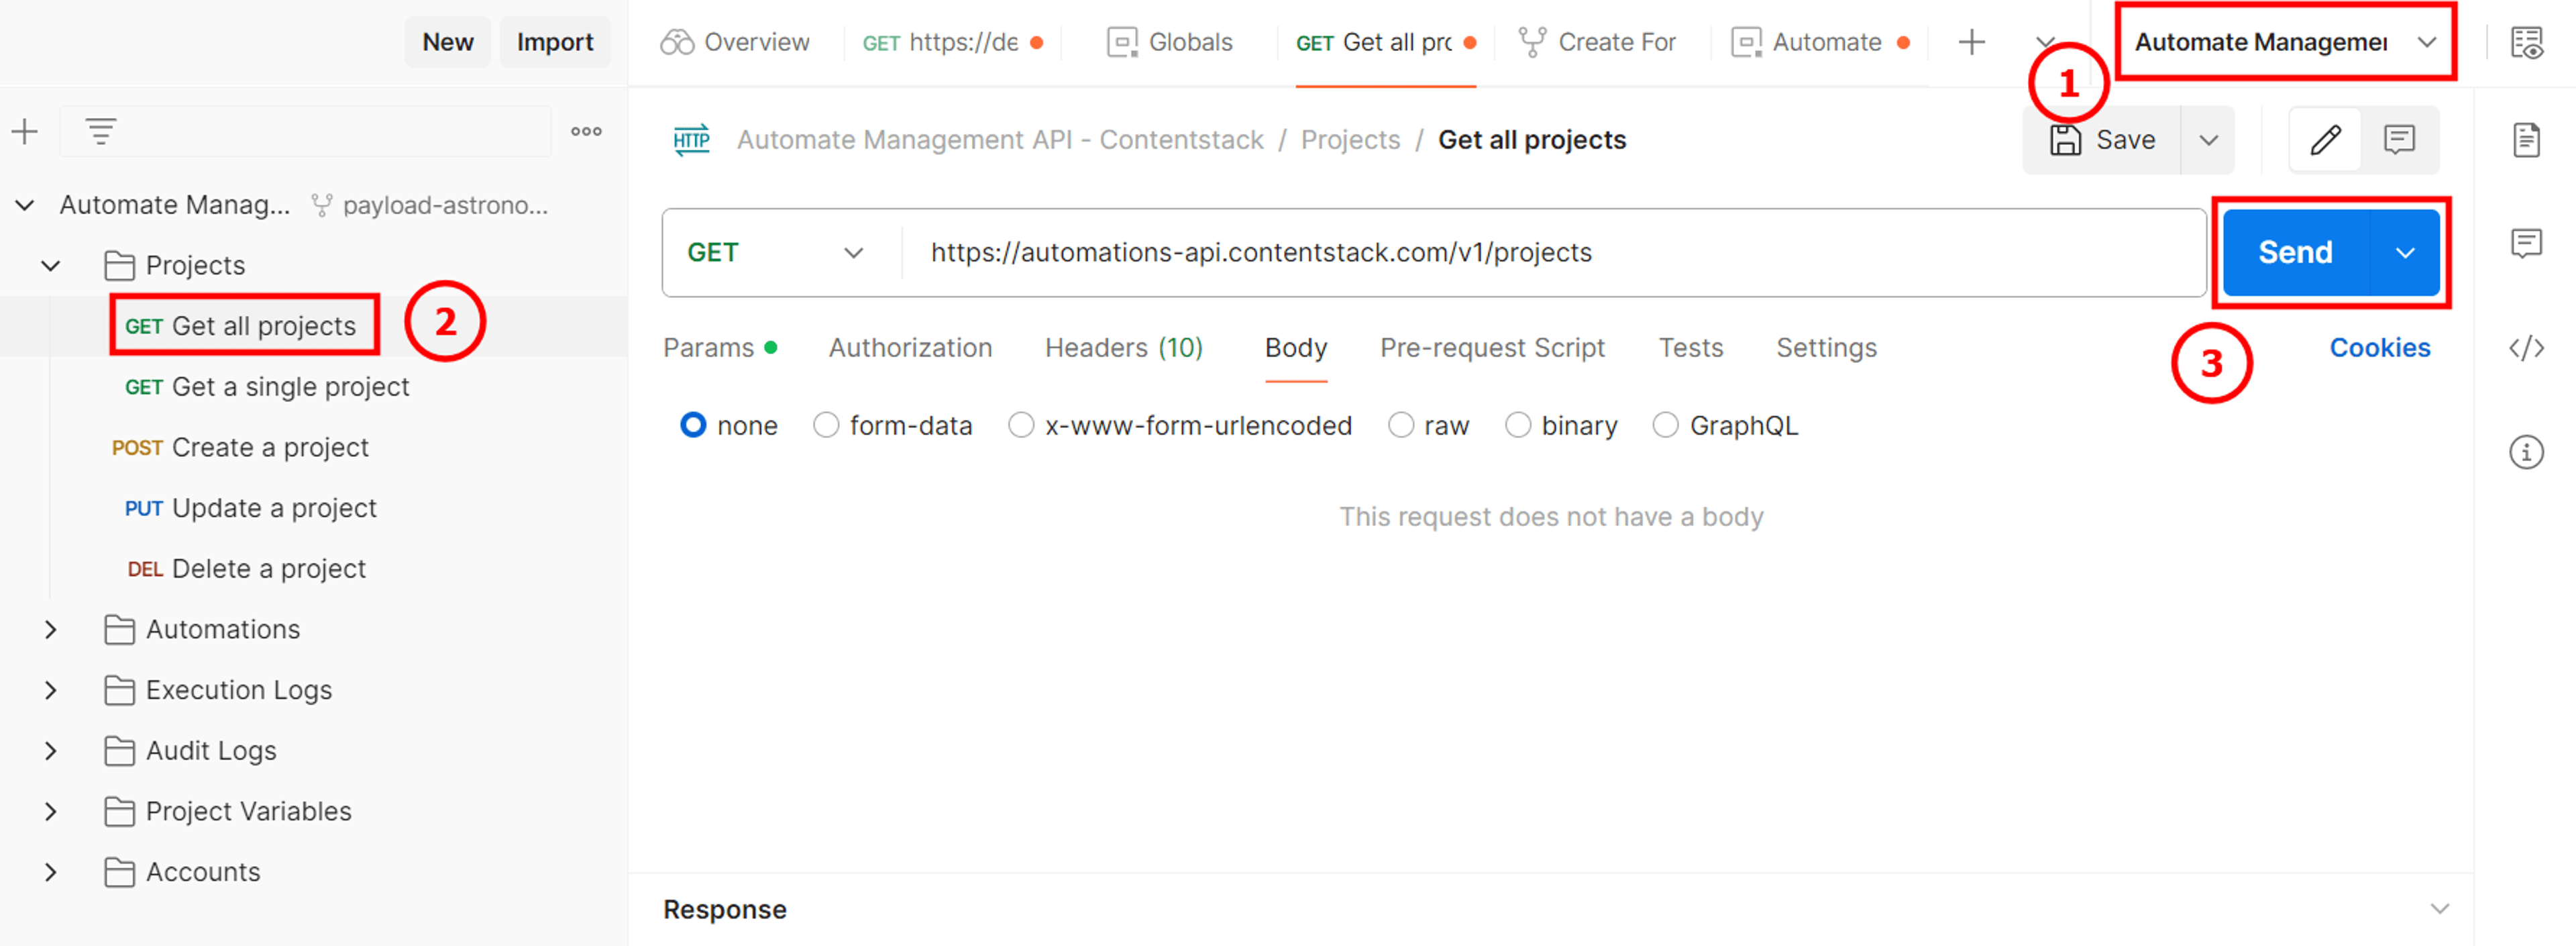The image size is (2576, 946).
Task: Click the New button
Action: (447, 42)
